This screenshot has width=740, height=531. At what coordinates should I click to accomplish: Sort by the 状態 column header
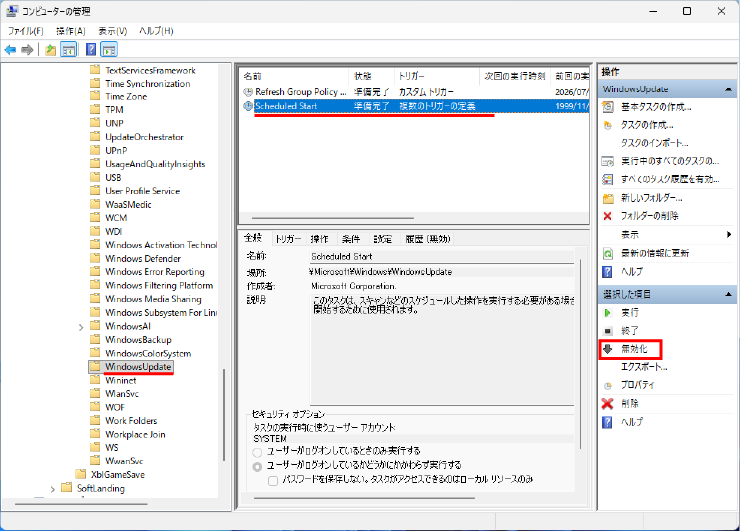click(371, 76)
